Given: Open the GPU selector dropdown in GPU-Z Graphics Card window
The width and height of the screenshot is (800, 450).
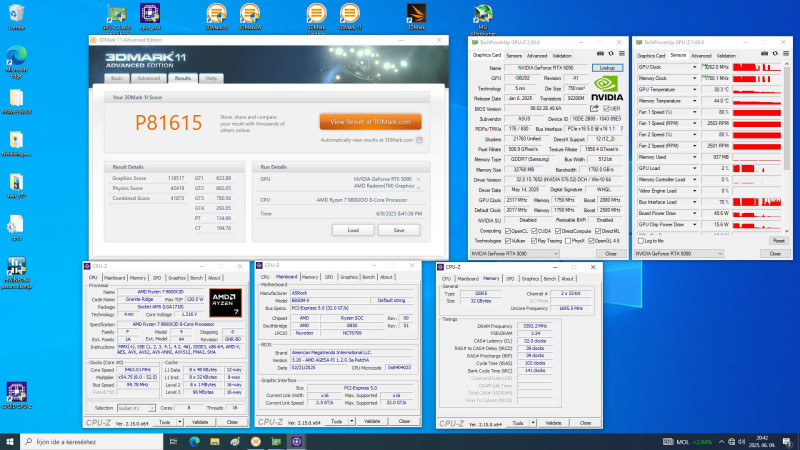Looking at the screenshot, I should 514,254.
